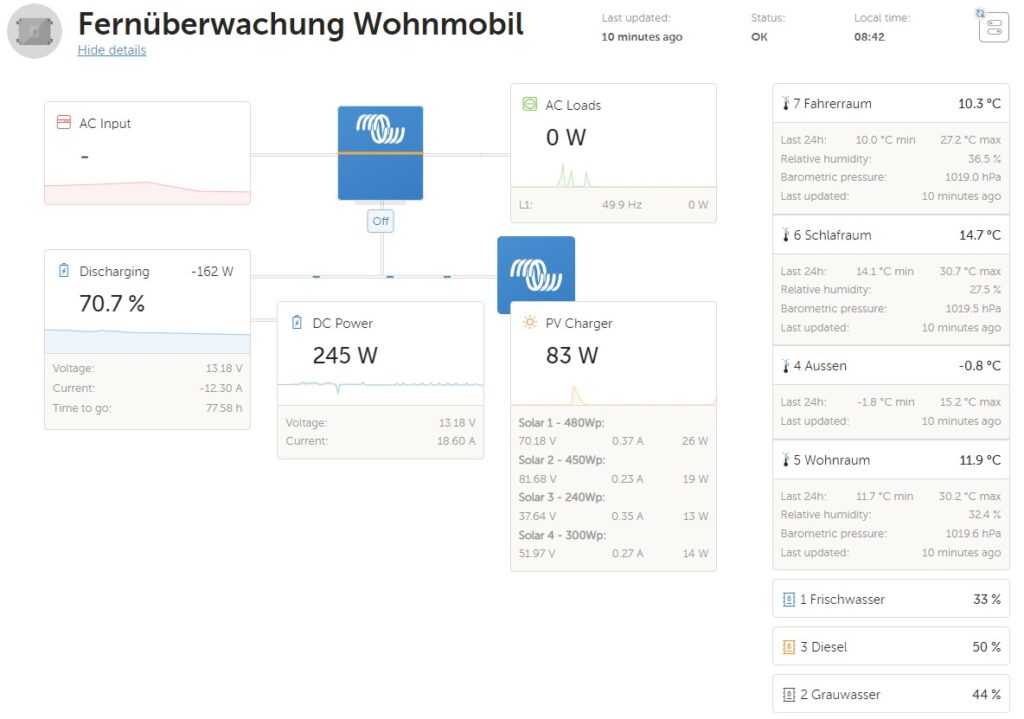Click the Frischwasser tank icon
The width and height of the screenshot is (1024, 719).
(789, 600)
